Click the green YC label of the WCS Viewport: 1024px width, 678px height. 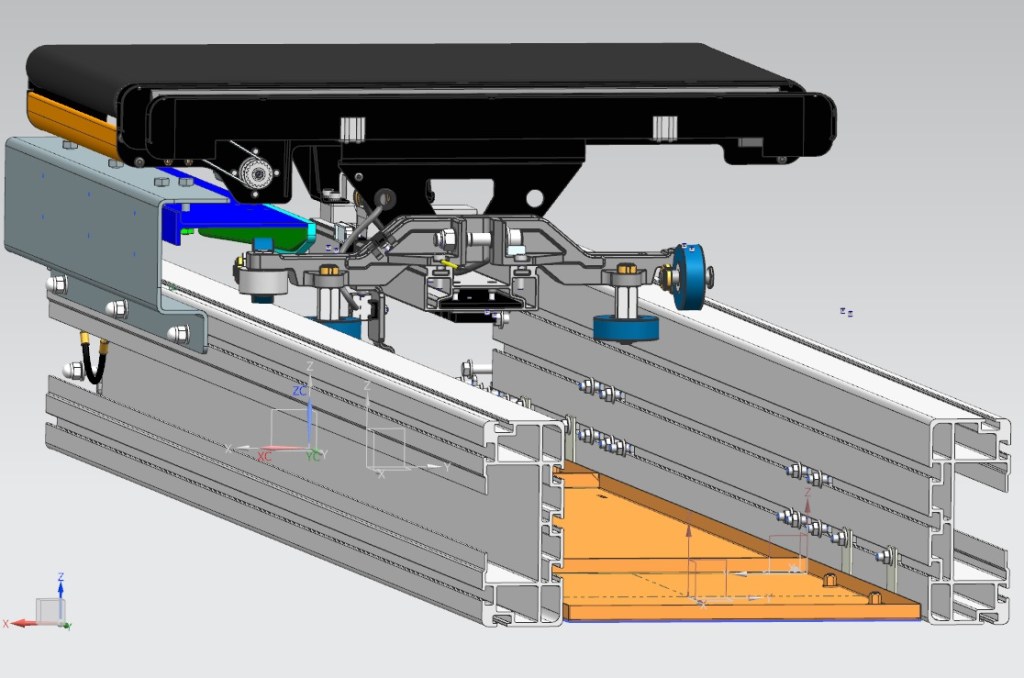point(314,456)
